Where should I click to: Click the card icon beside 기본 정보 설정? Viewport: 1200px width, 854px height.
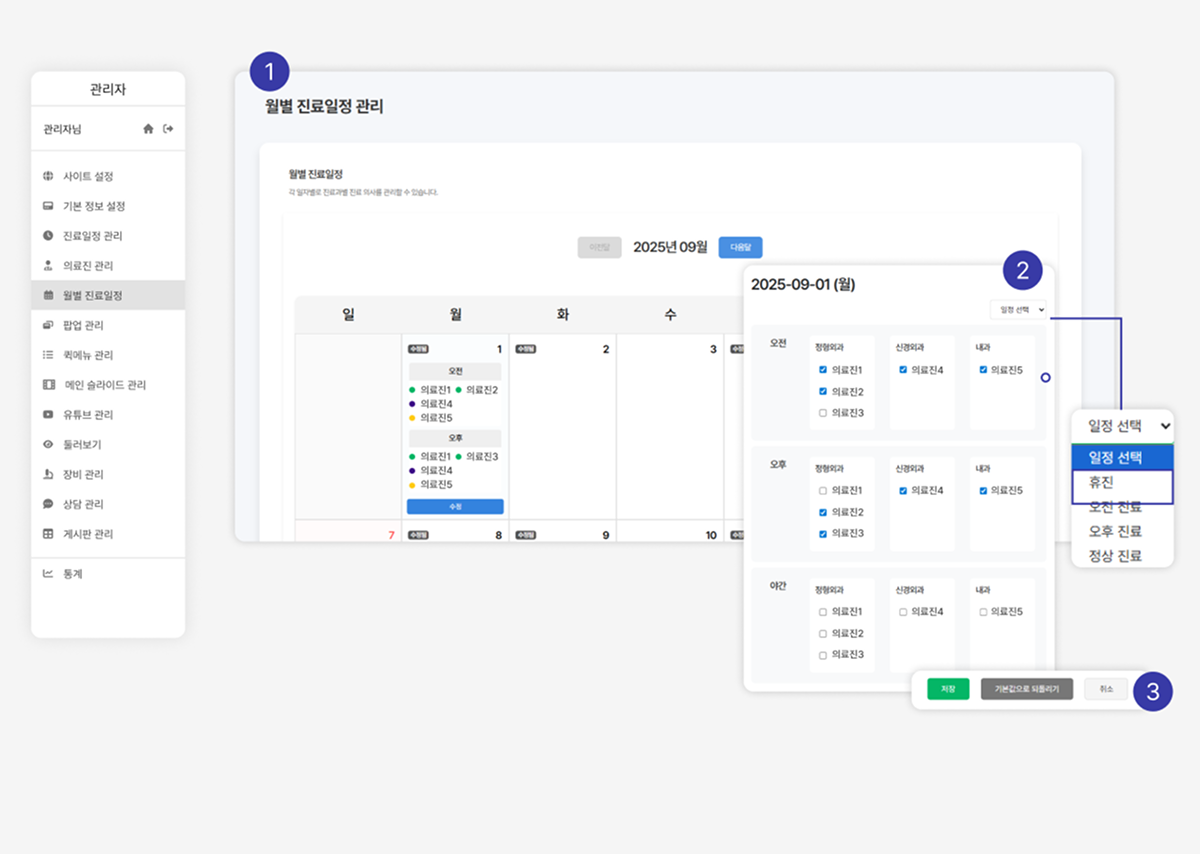click(x=48, y=206)
